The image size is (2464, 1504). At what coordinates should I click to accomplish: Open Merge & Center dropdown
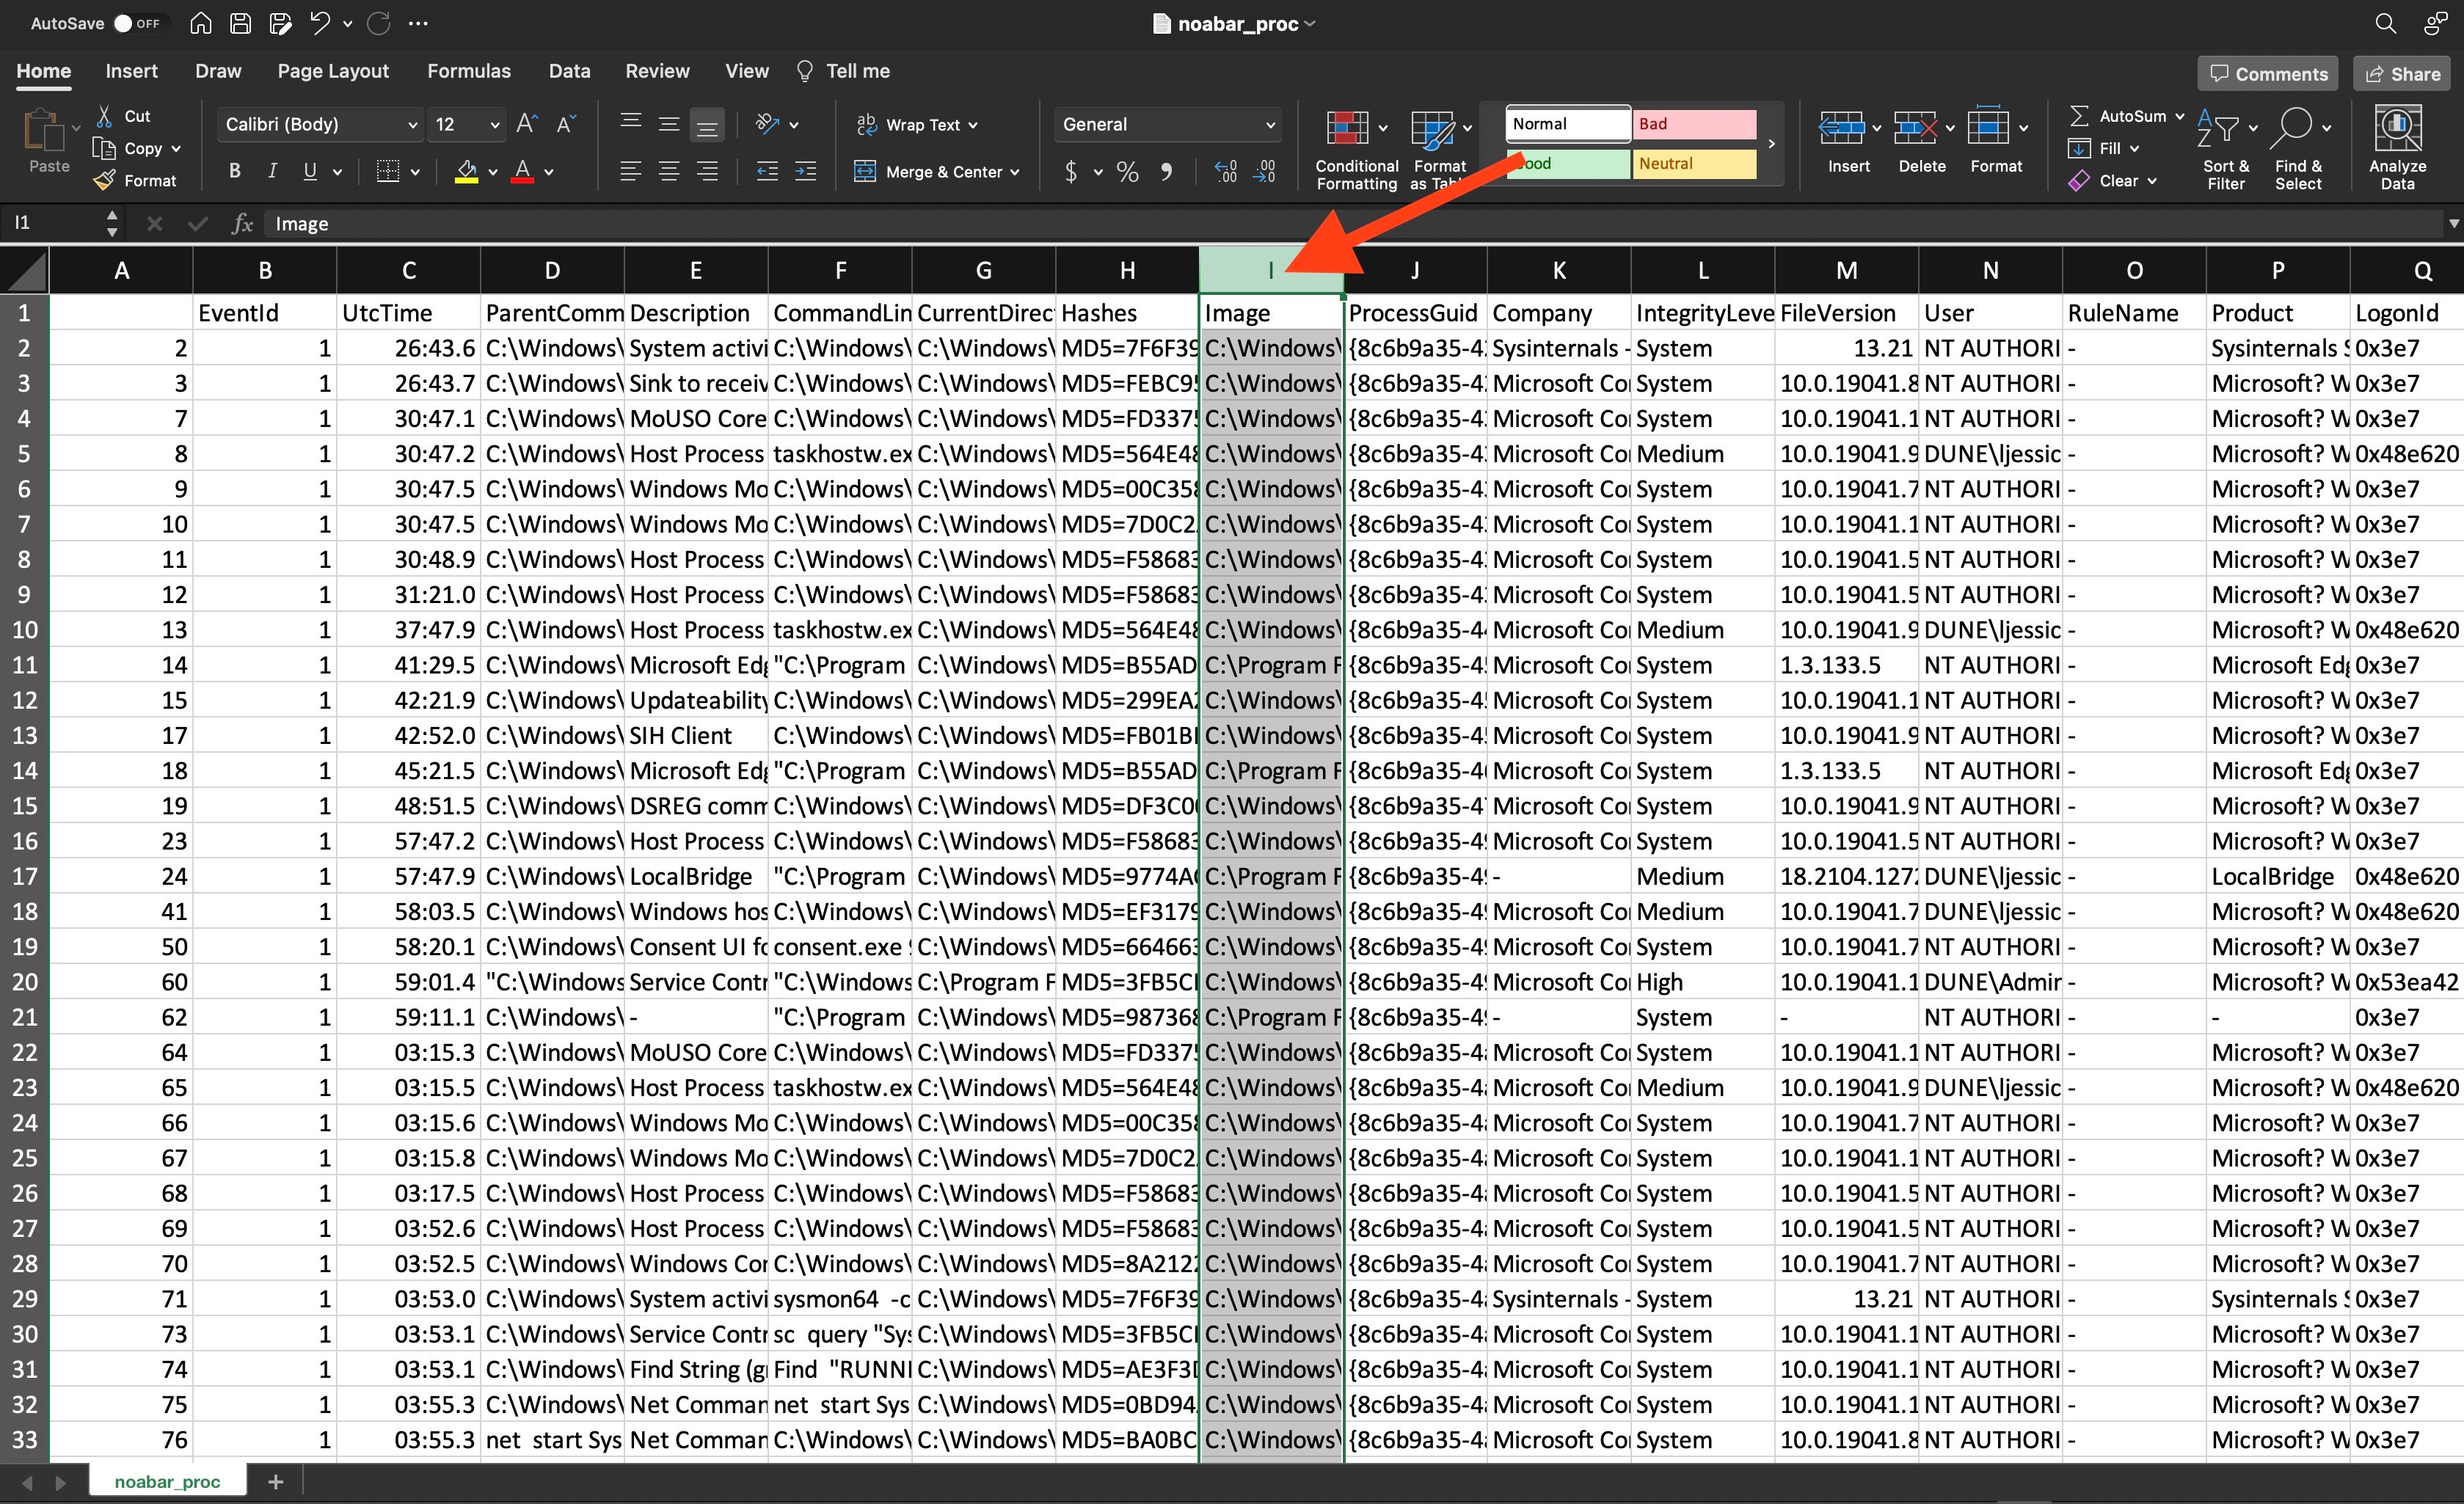click(x=1015, y=172)
